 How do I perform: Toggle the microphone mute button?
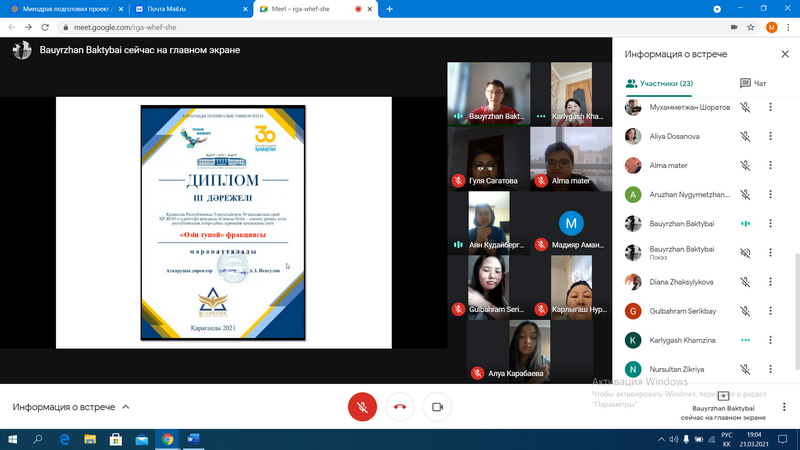(x=362, y=407)
